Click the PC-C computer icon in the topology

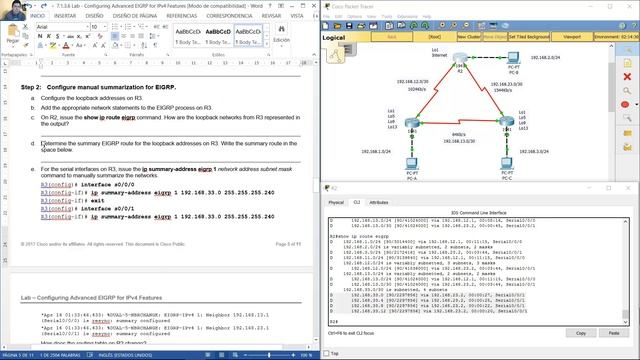point(507,163)
